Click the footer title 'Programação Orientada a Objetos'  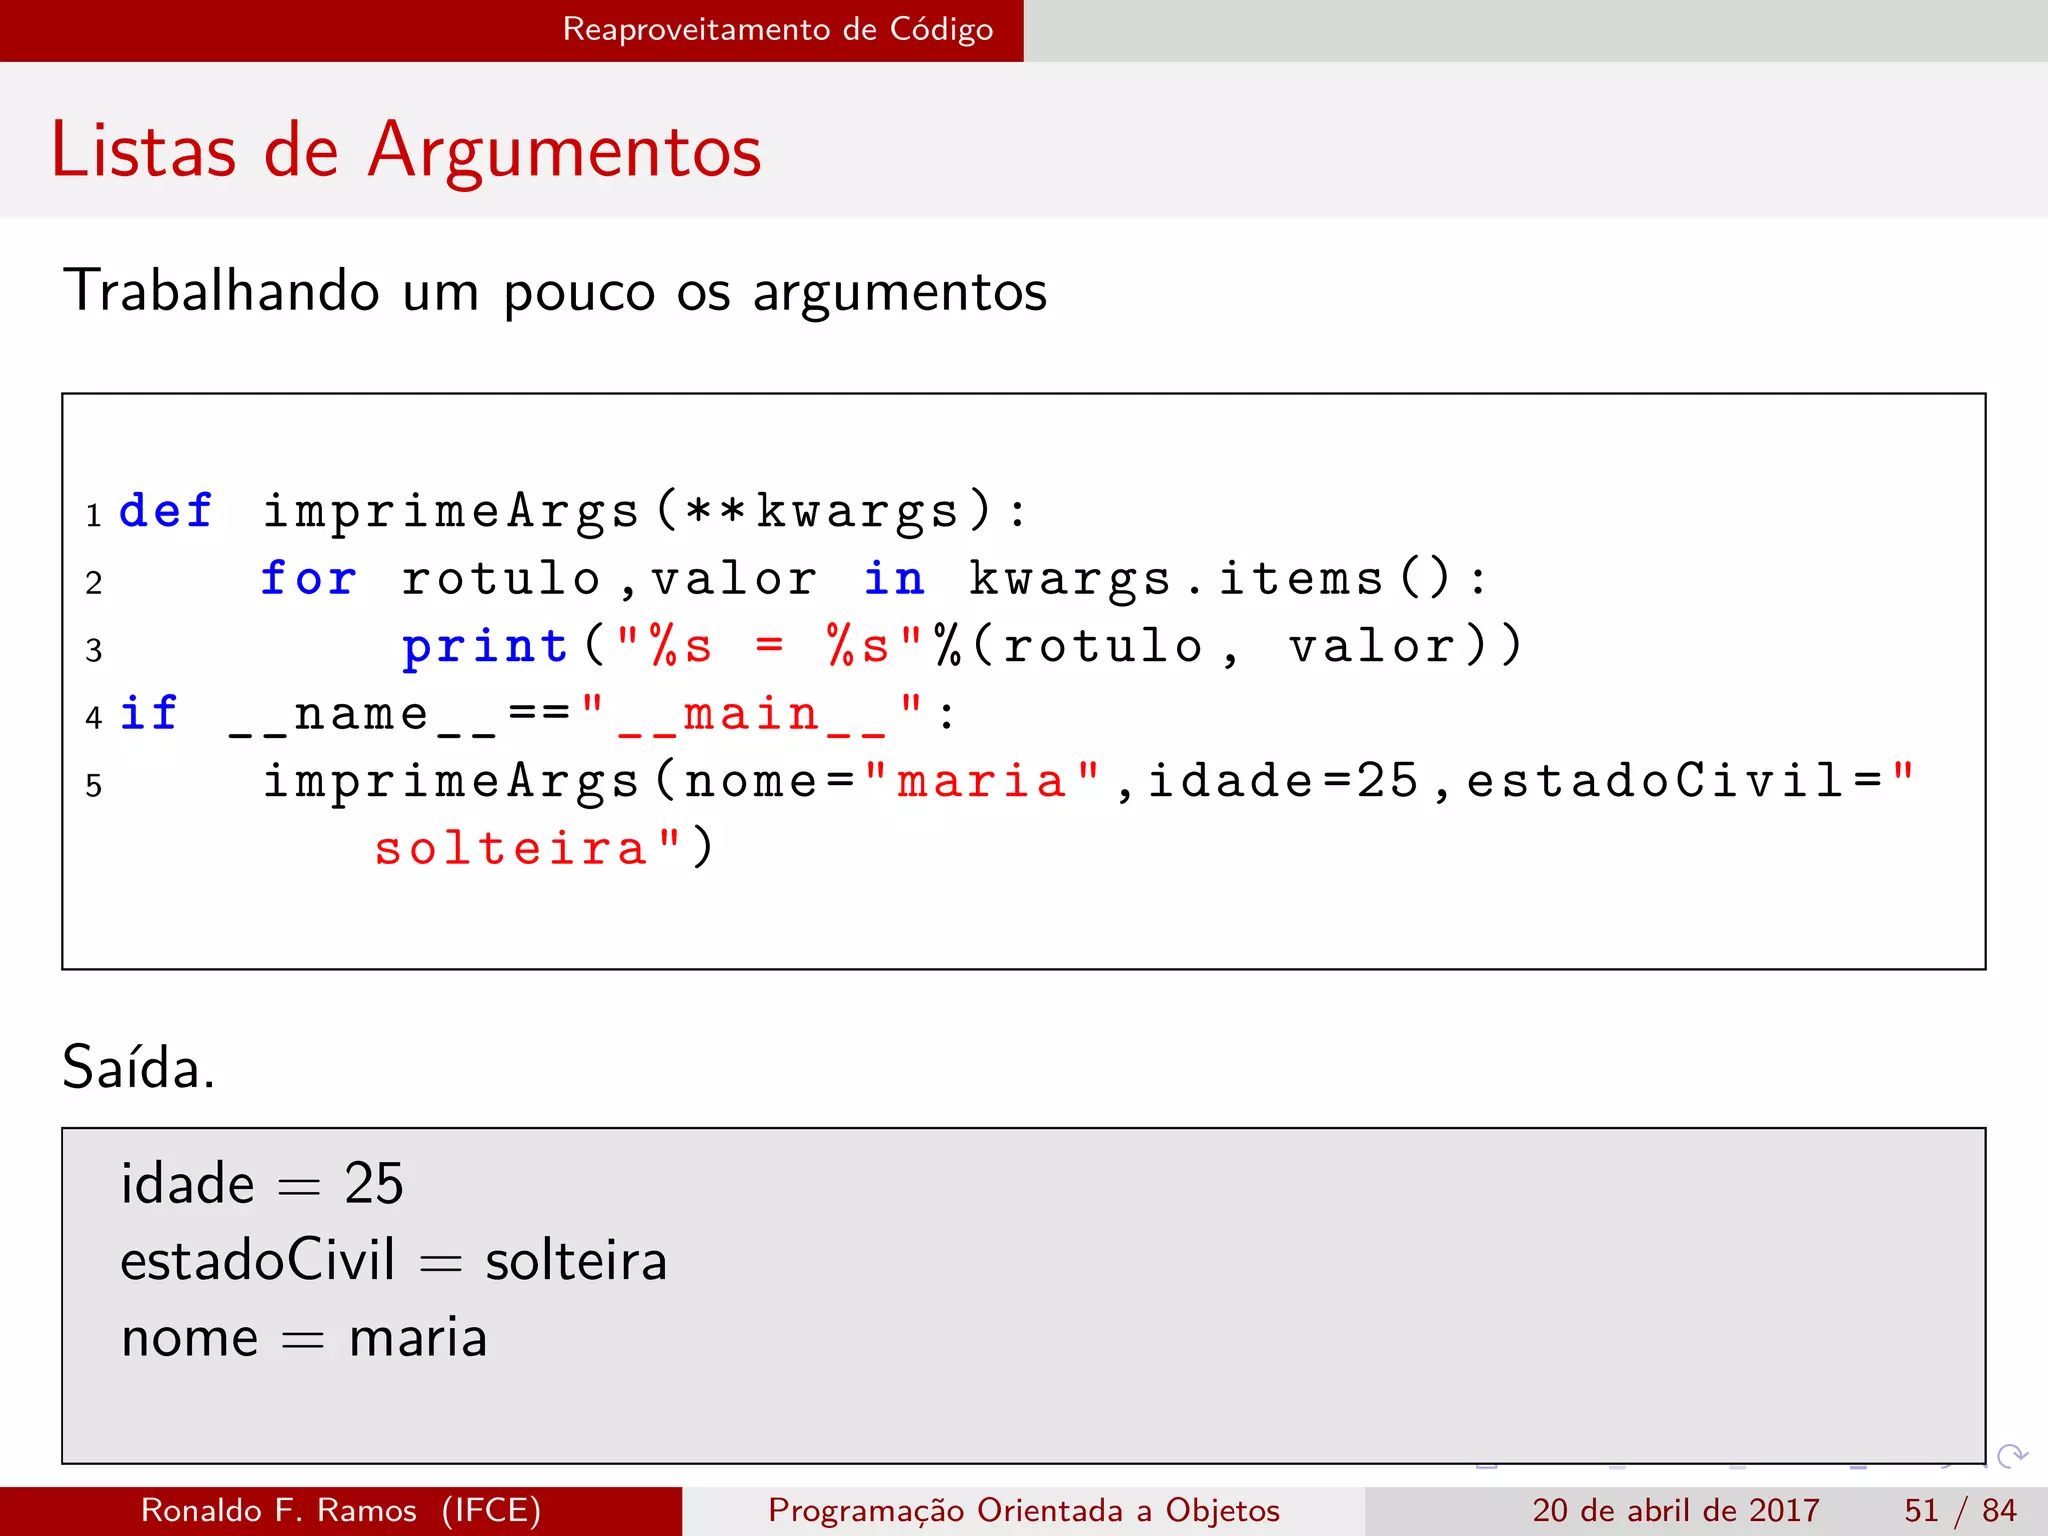tap(1024, 1511)
